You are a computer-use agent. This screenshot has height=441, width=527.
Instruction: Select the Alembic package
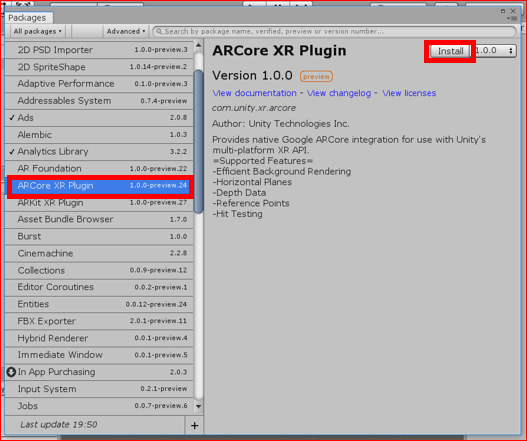[99, 135]
